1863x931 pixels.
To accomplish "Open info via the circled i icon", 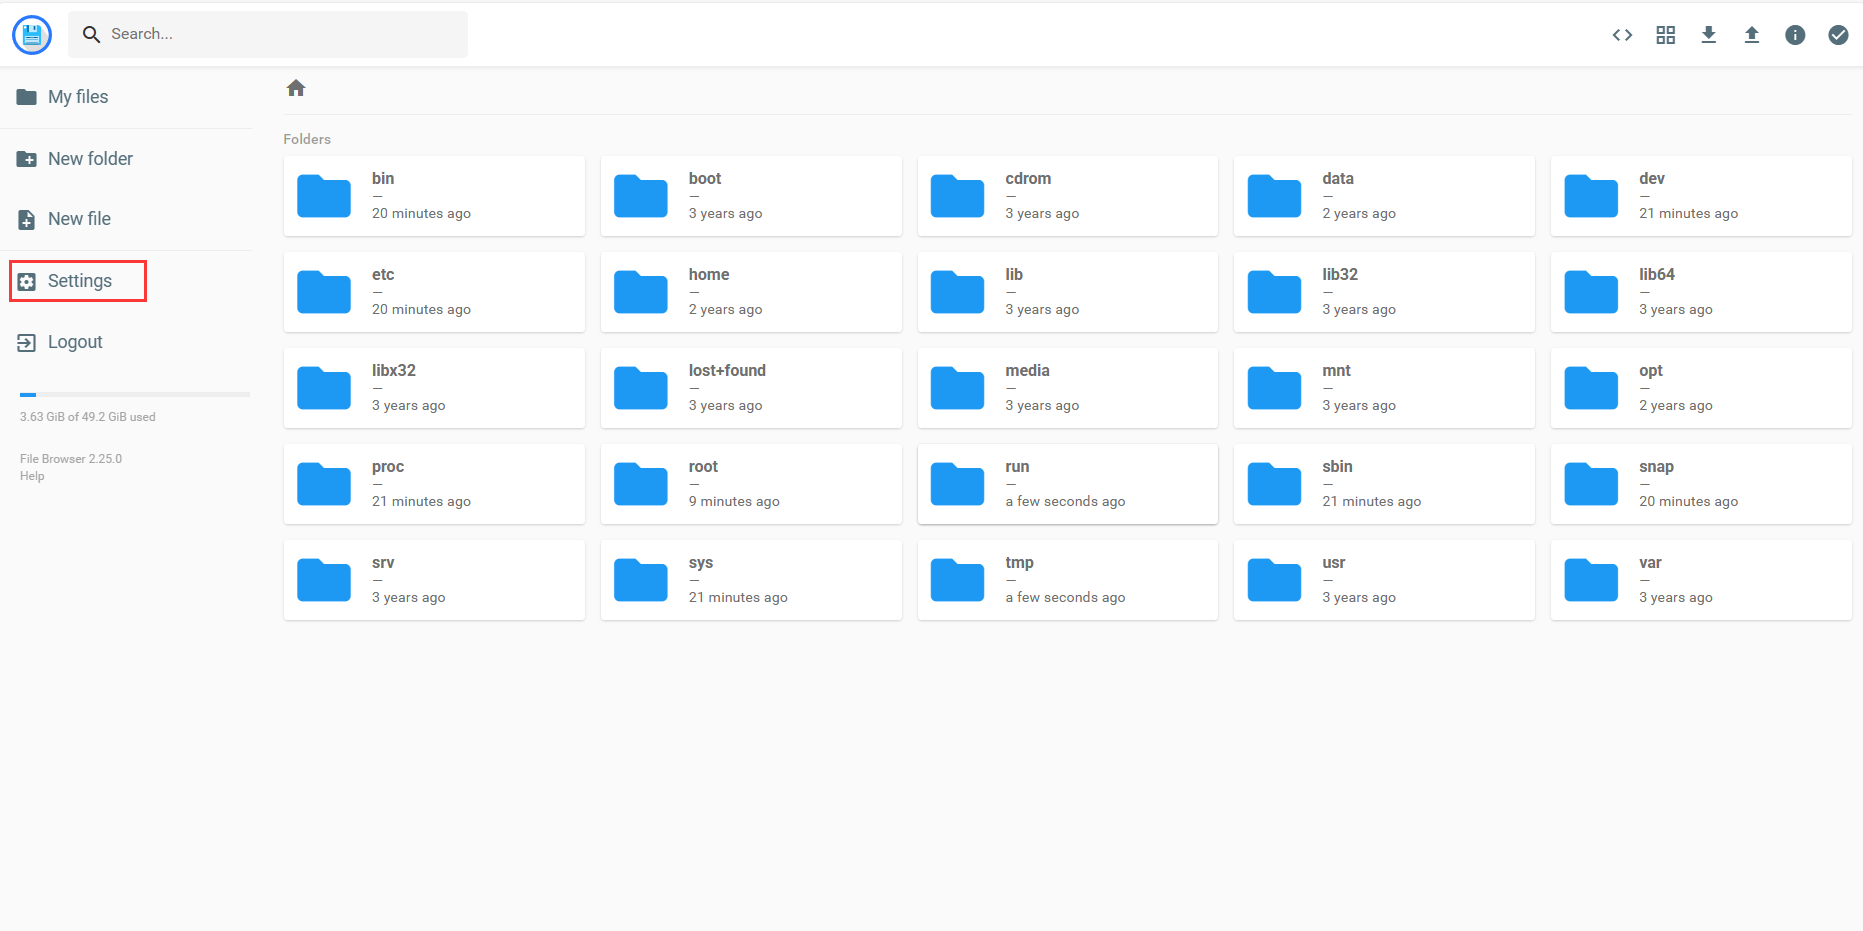I will [x=1795, y=35].
